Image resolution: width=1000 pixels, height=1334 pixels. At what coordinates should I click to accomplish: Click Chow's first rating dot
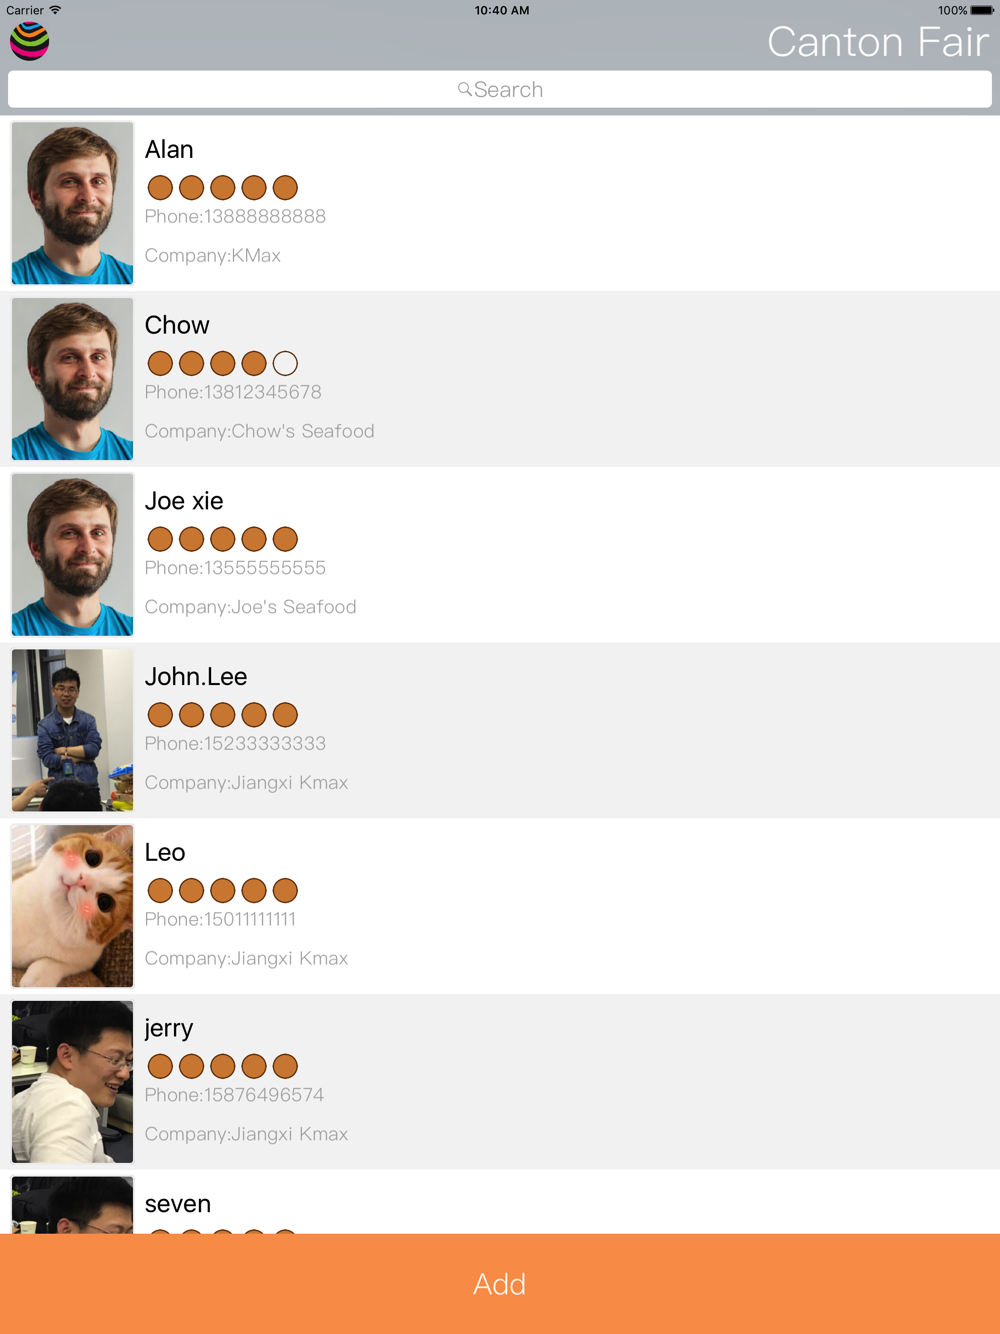[x=160, y=363]
